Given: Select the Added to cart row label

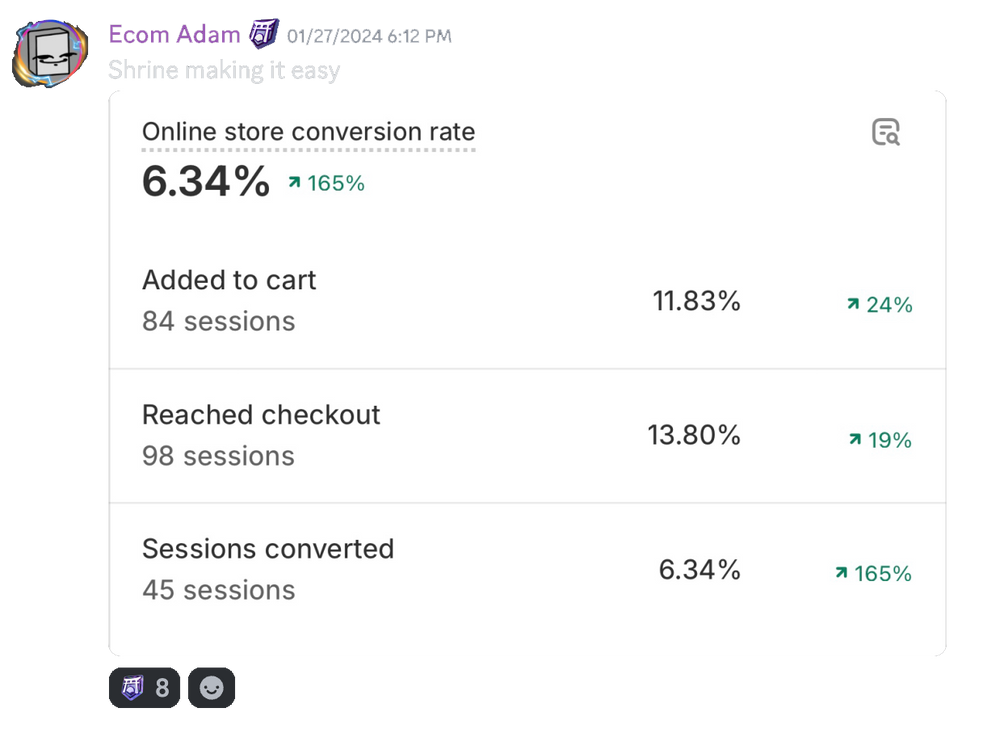Looking at the screenshot, I should pos(229,280).
